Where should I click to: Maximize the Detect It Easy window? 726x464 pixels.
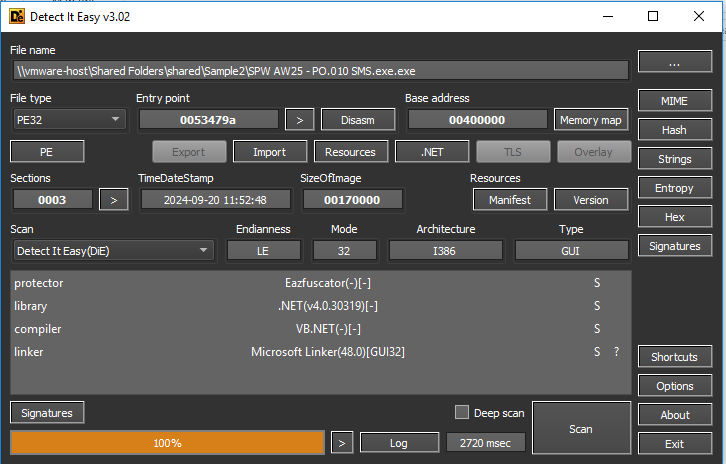coord(653,16)
